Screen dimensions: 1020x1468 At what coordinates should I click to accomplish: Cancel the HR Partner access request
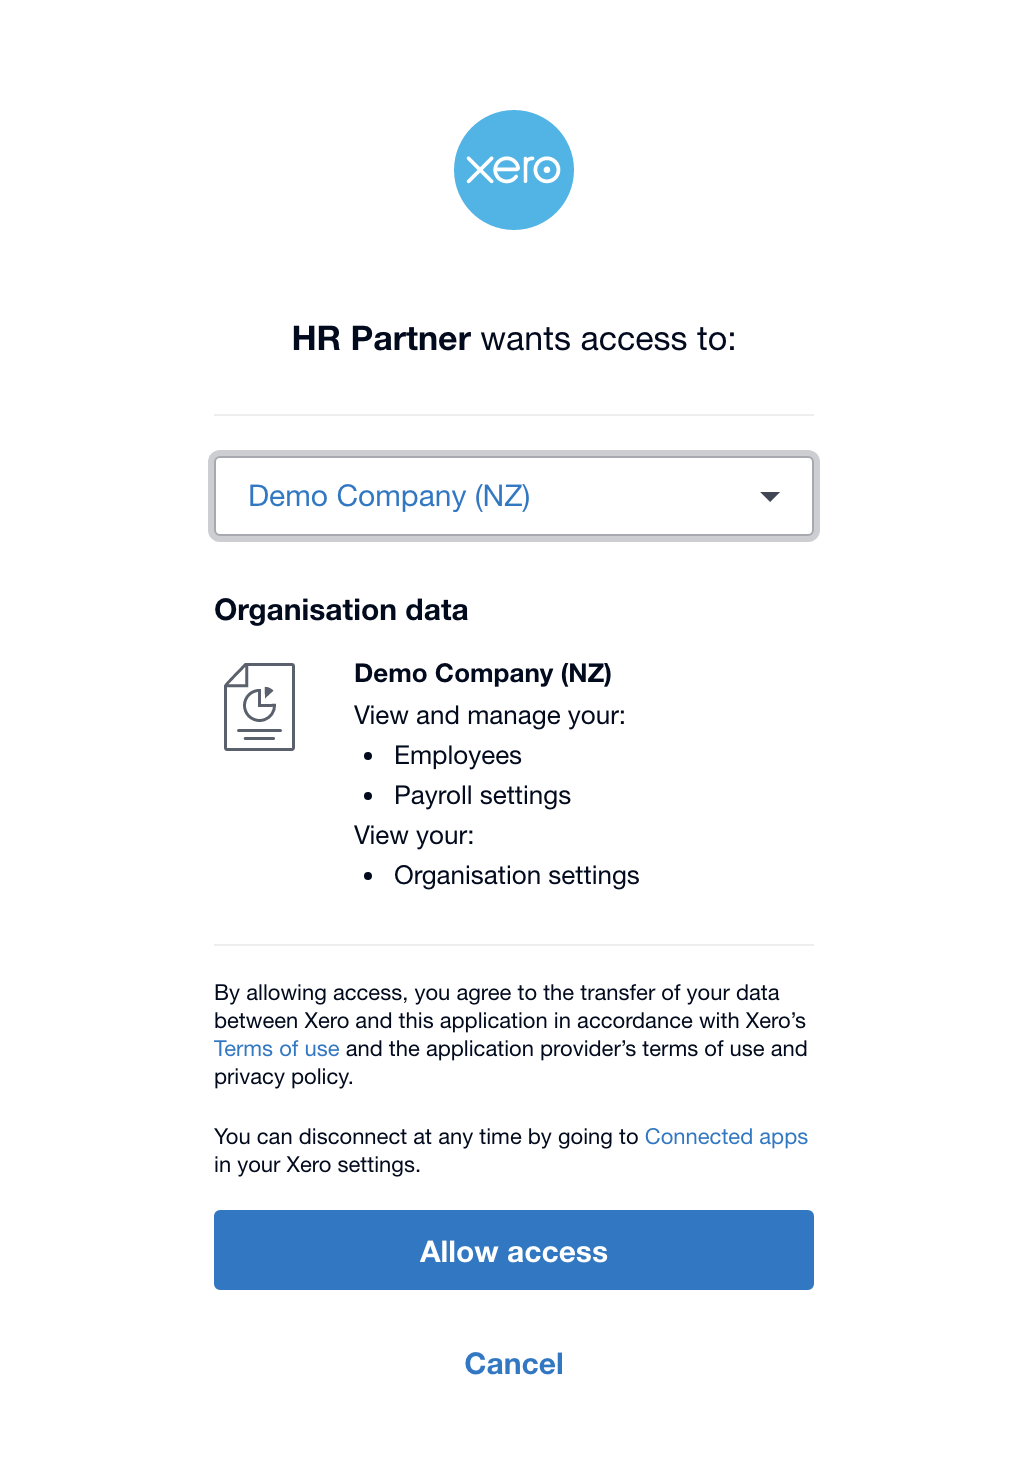514,1364
